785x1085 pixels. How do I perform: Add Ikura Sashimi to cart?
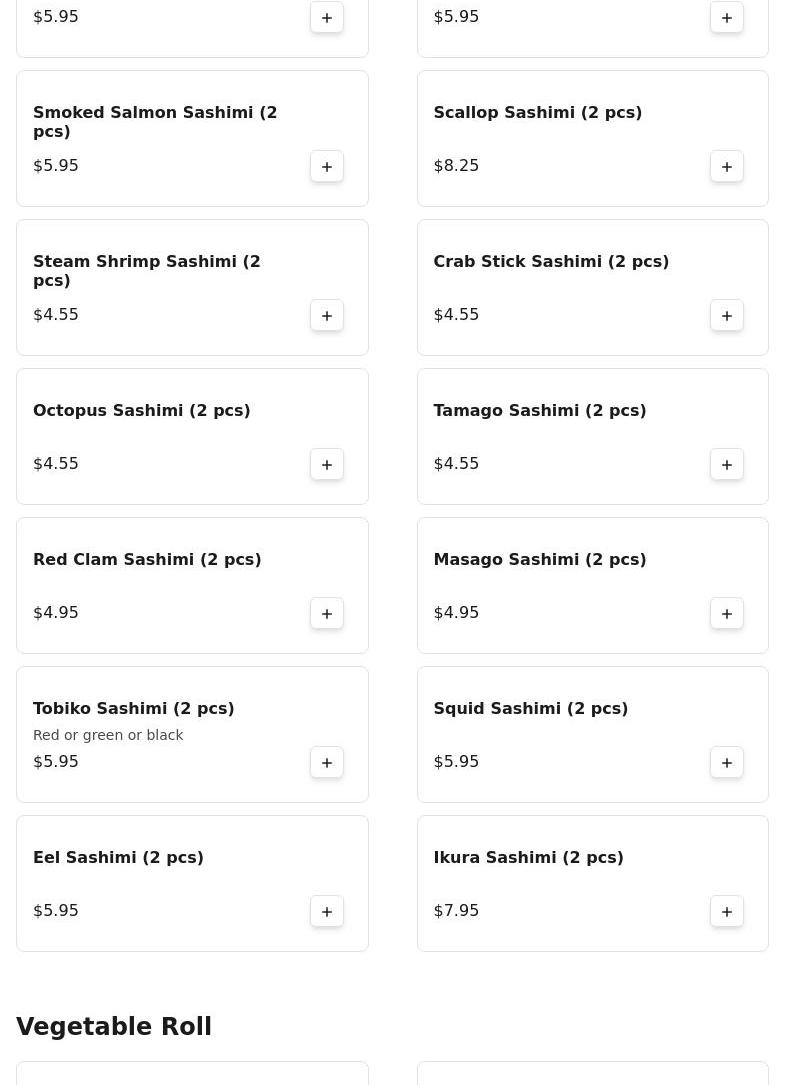click(x=727, y=911)
